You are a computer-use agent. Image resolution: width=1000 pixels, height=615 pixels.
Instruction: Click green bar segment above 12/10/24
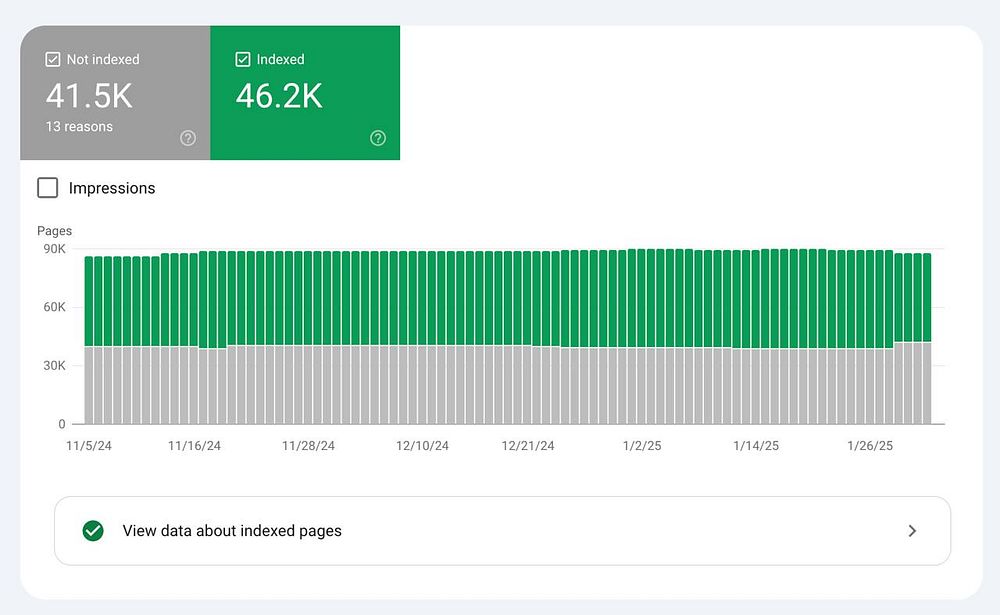point(424,298)
